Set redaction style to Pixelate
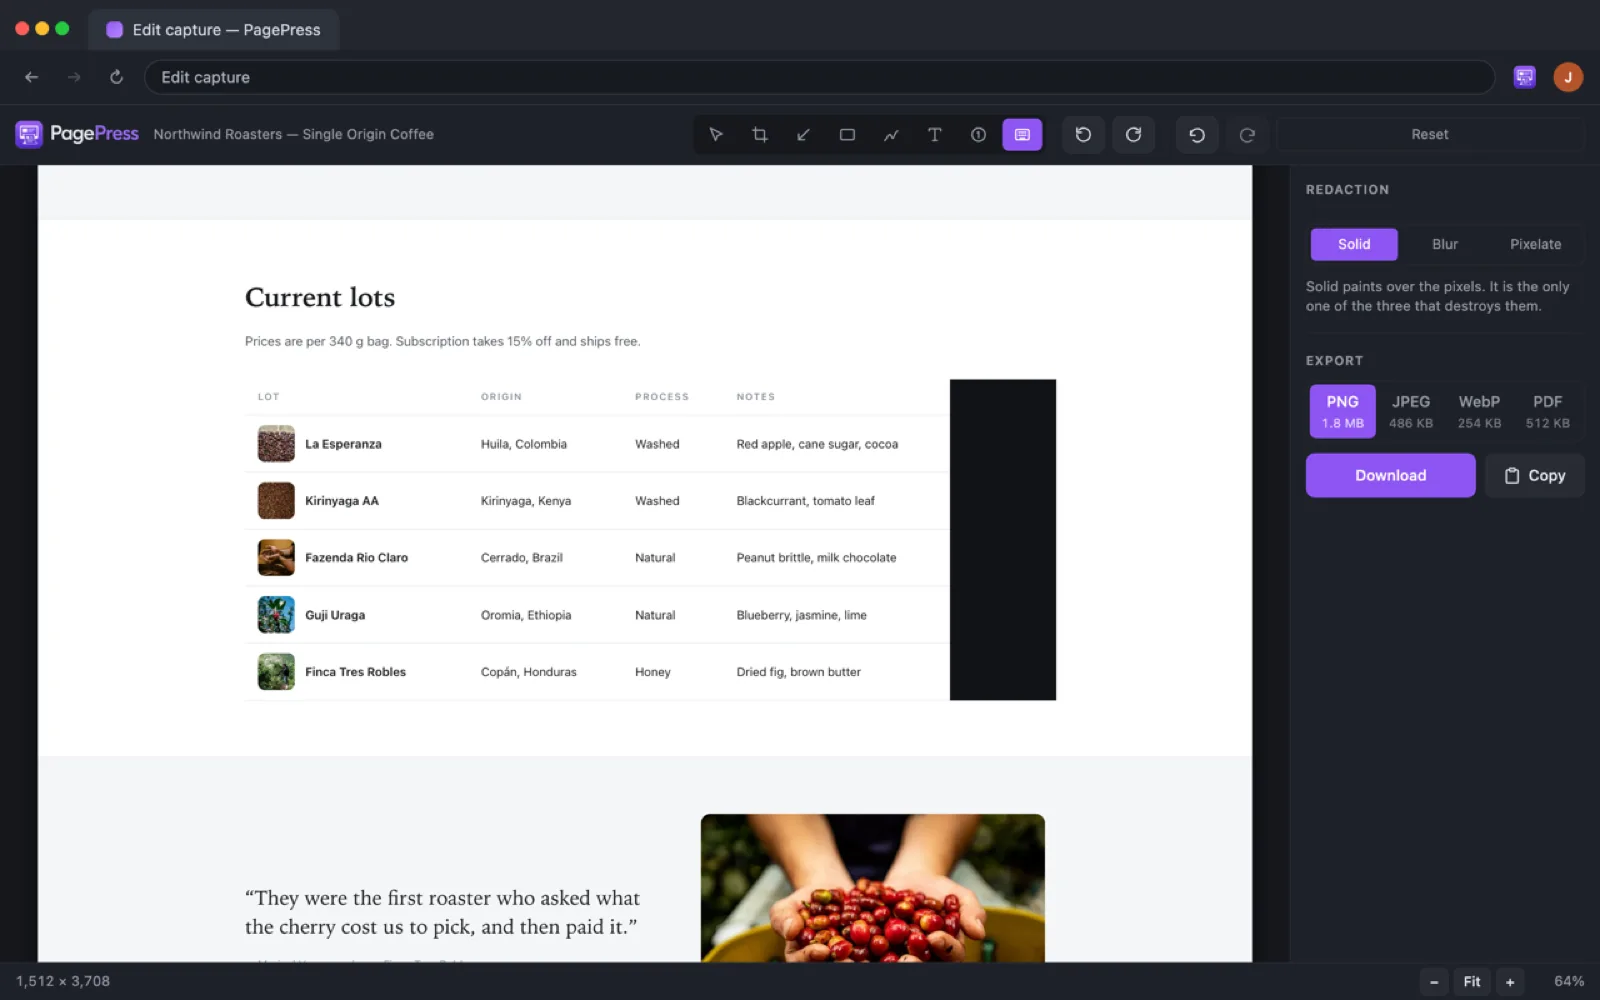 (1535, 244)
